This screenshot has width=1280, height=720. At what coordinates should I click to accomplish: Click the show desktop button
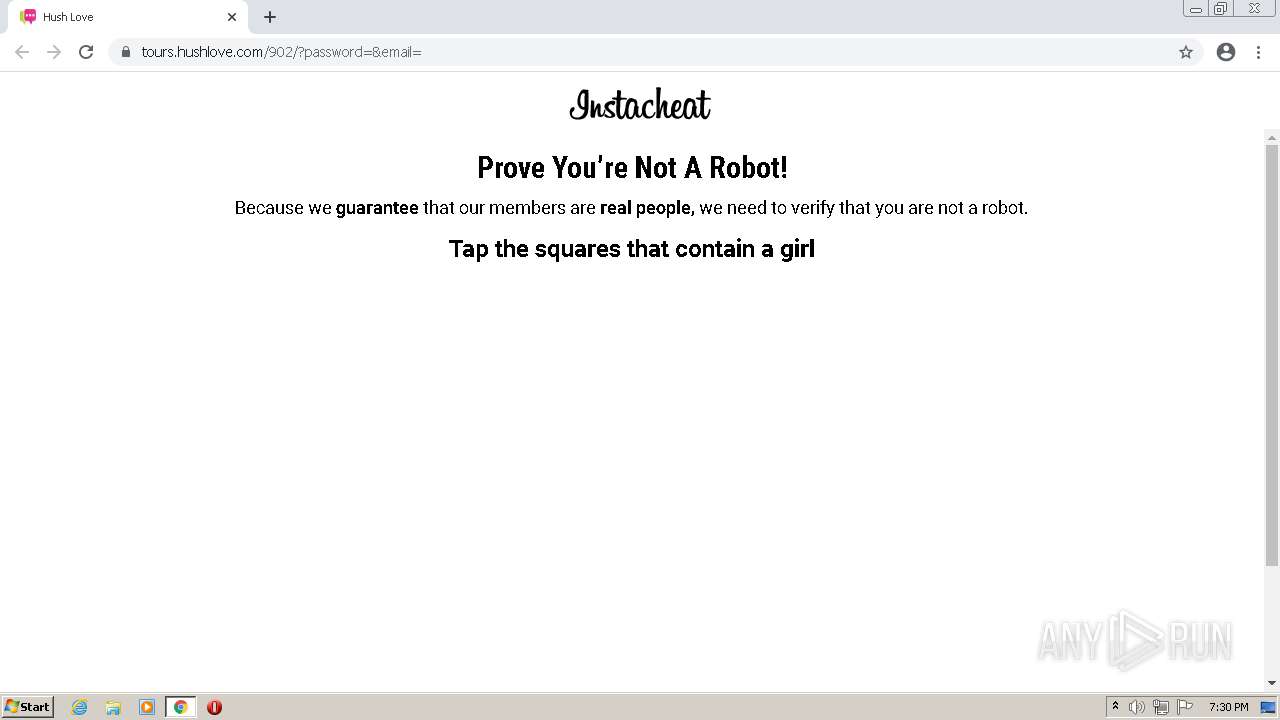point(1269,707)
